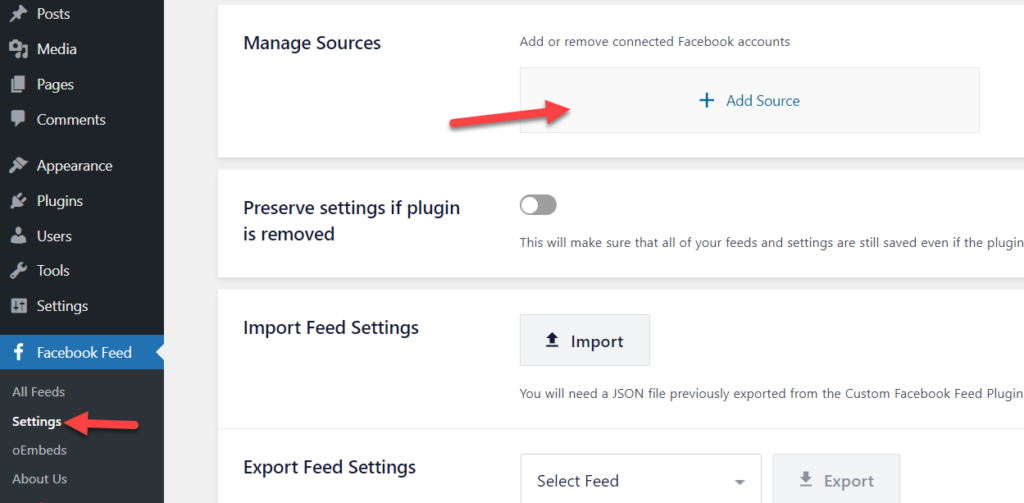Screen dimensions: 1024x503
Task: Click the Facebook Feed logo icon
Action: click(19, 353)
